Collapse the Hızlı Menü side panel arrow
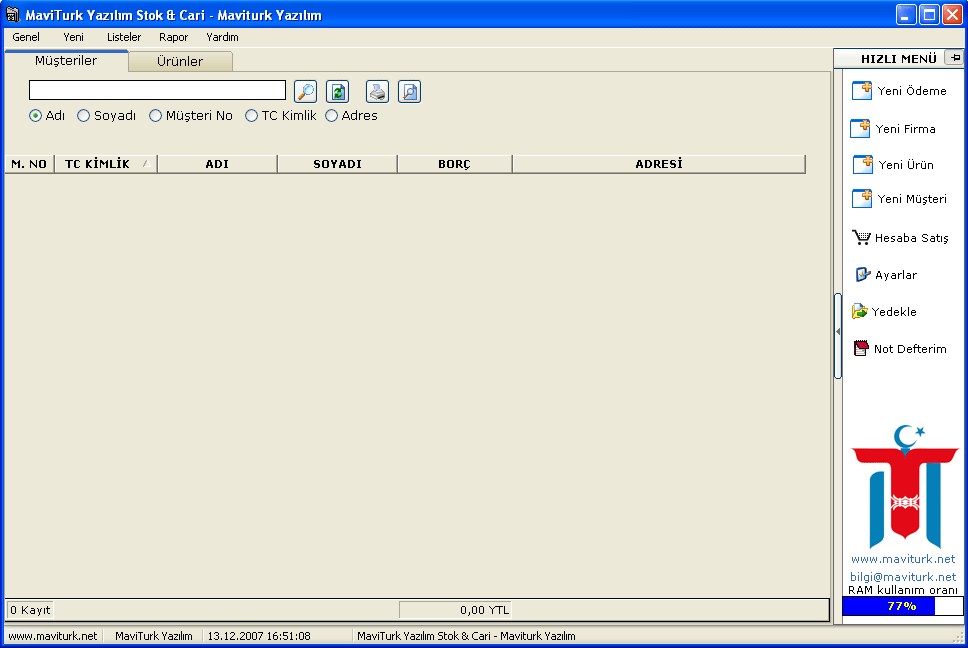 838,332
